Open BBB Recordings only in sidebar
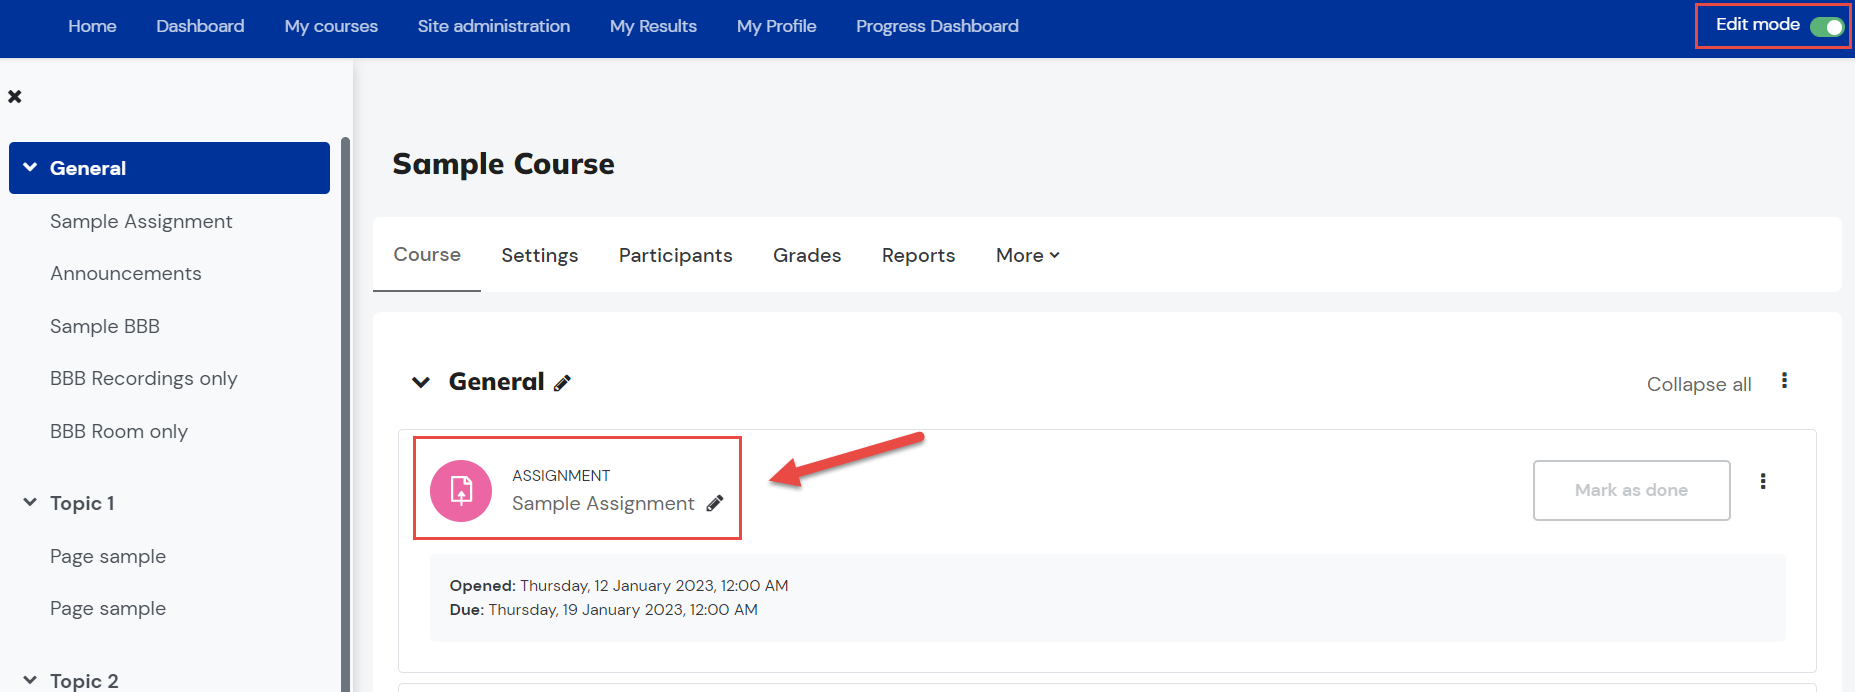The height and width of the screenshot is (692, 1855). pos(144,378)
